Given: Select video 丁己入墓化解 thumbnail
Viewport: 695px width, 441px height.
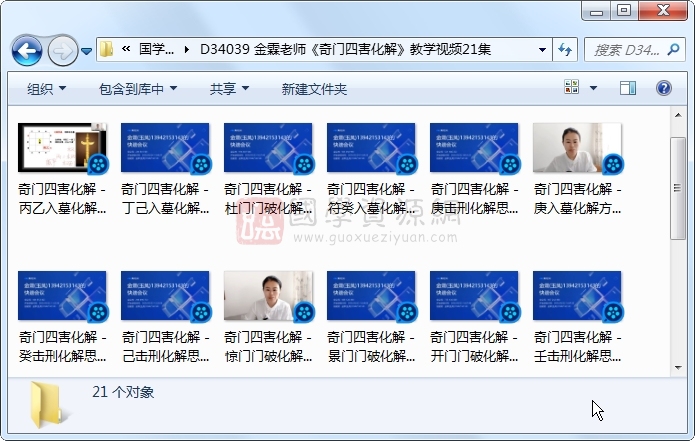Looking at the screenshot, I should [x=165, y=148].
